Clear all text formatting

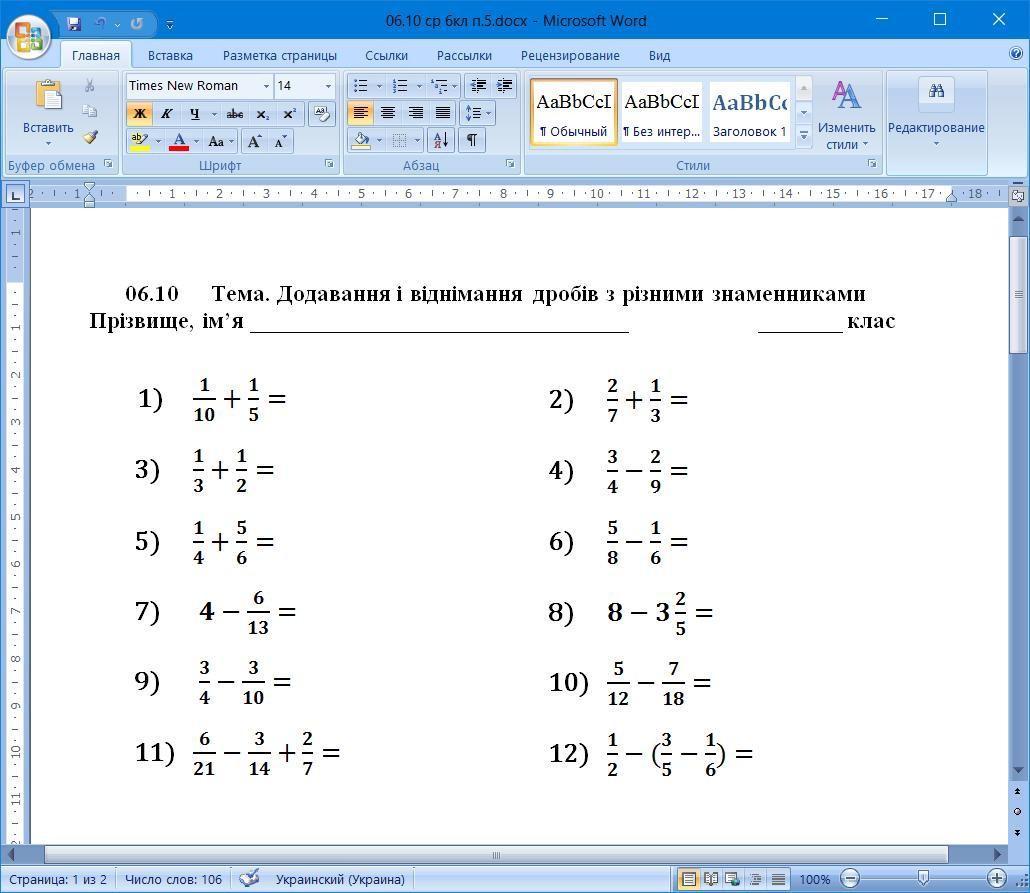[x=321, y=114]
